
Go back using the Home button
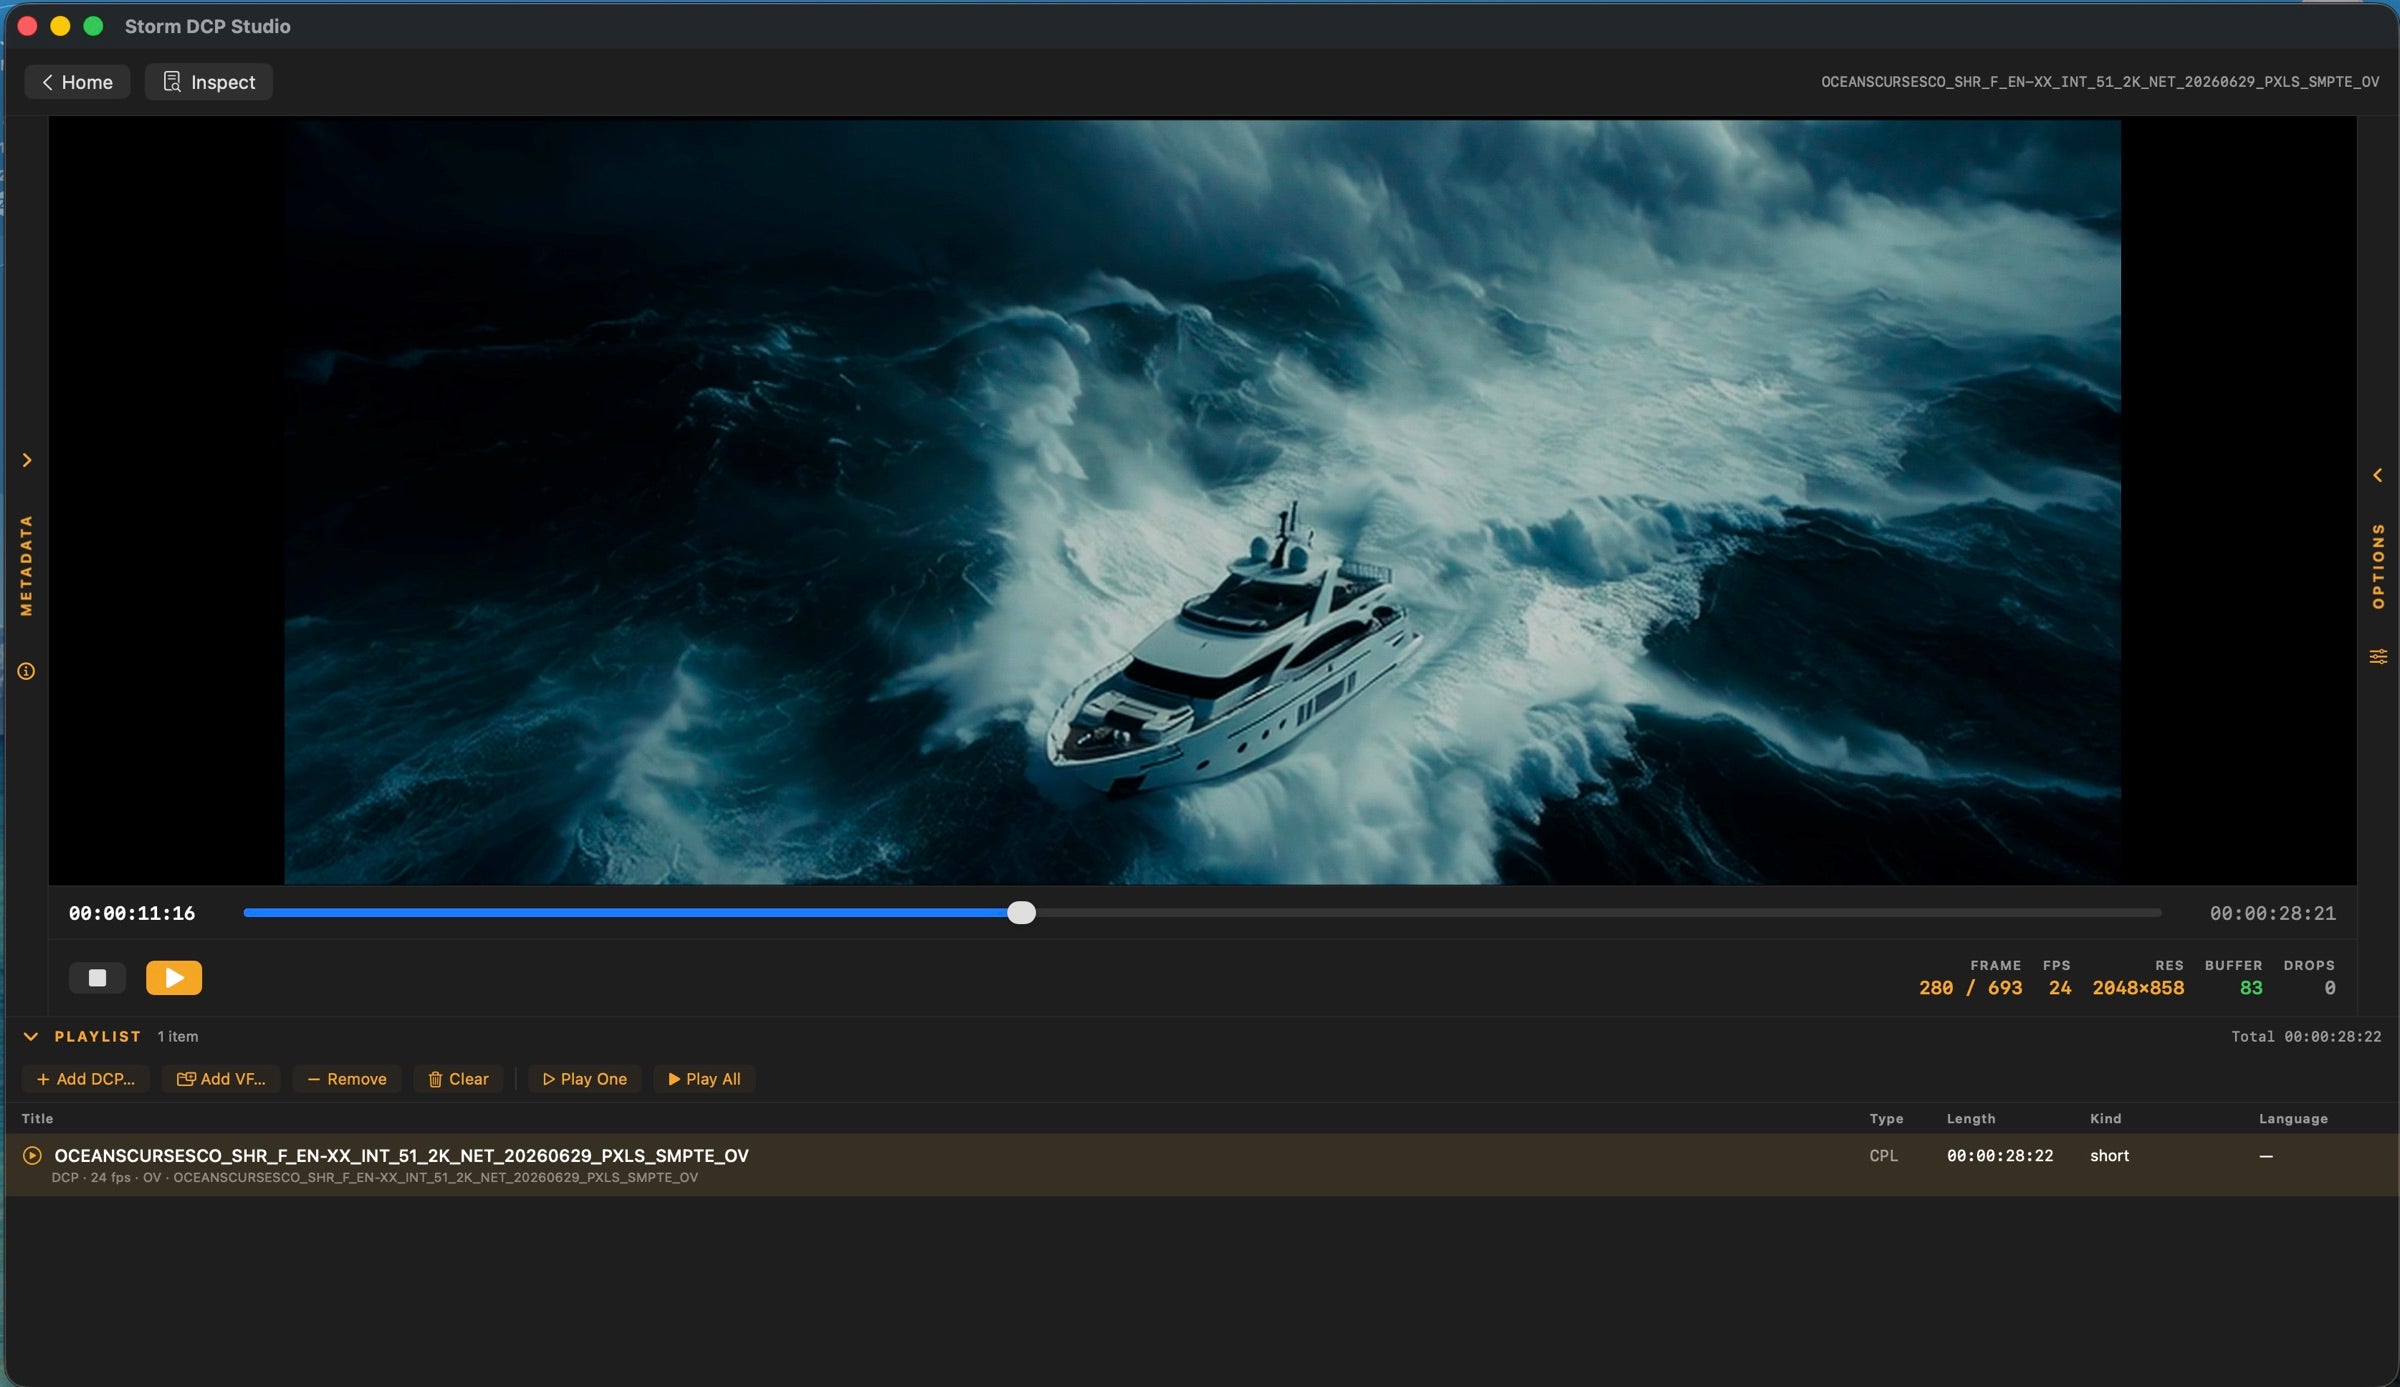pyautogui.click(x=77, y=82)
